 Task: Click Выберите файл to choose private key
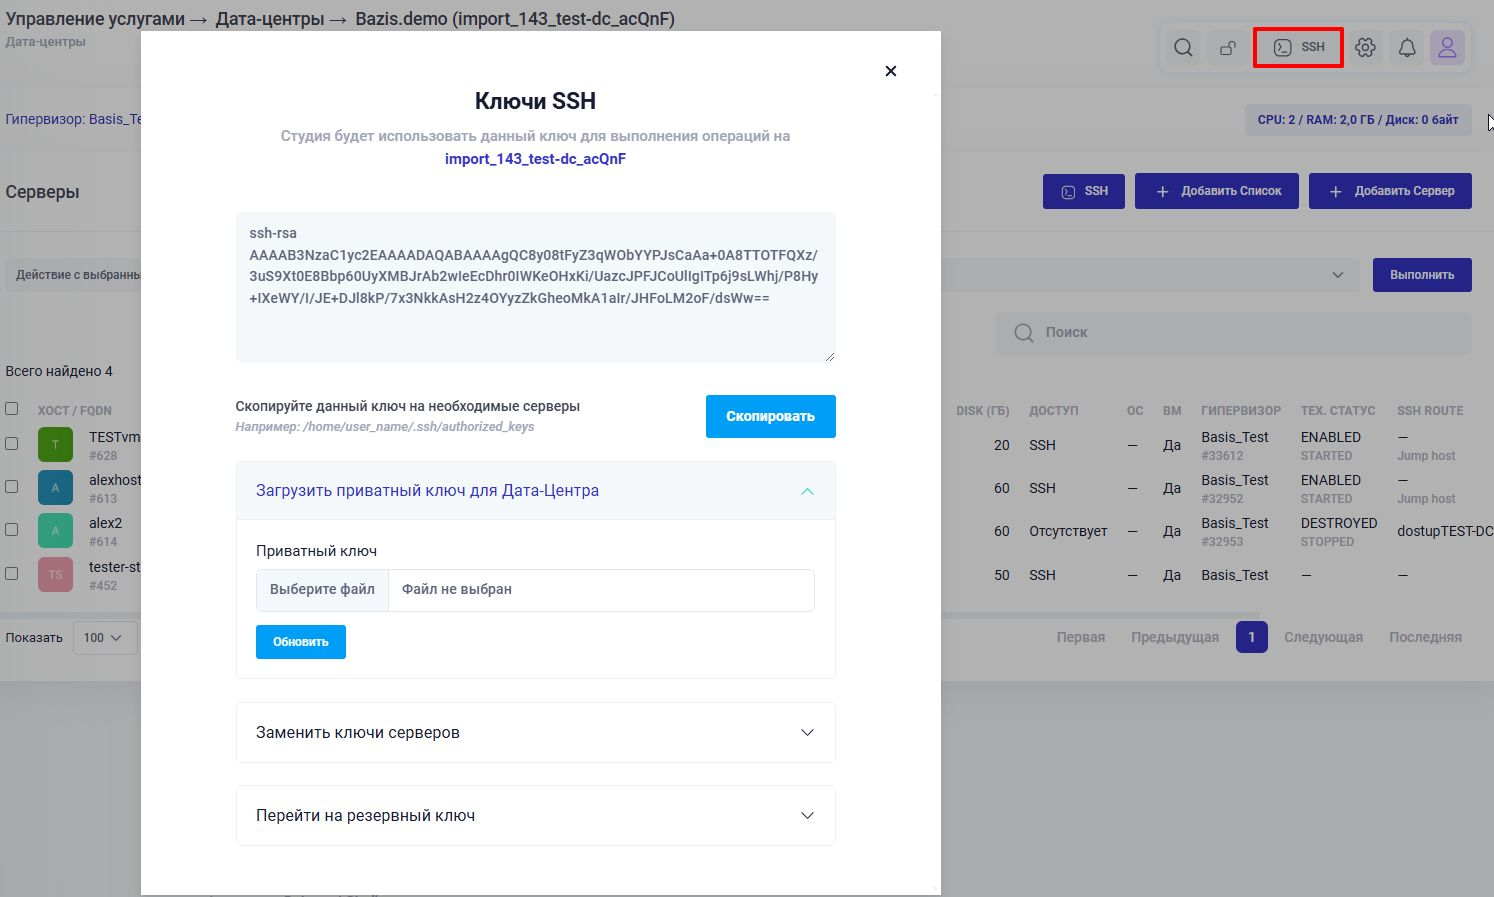pos(322,590)
